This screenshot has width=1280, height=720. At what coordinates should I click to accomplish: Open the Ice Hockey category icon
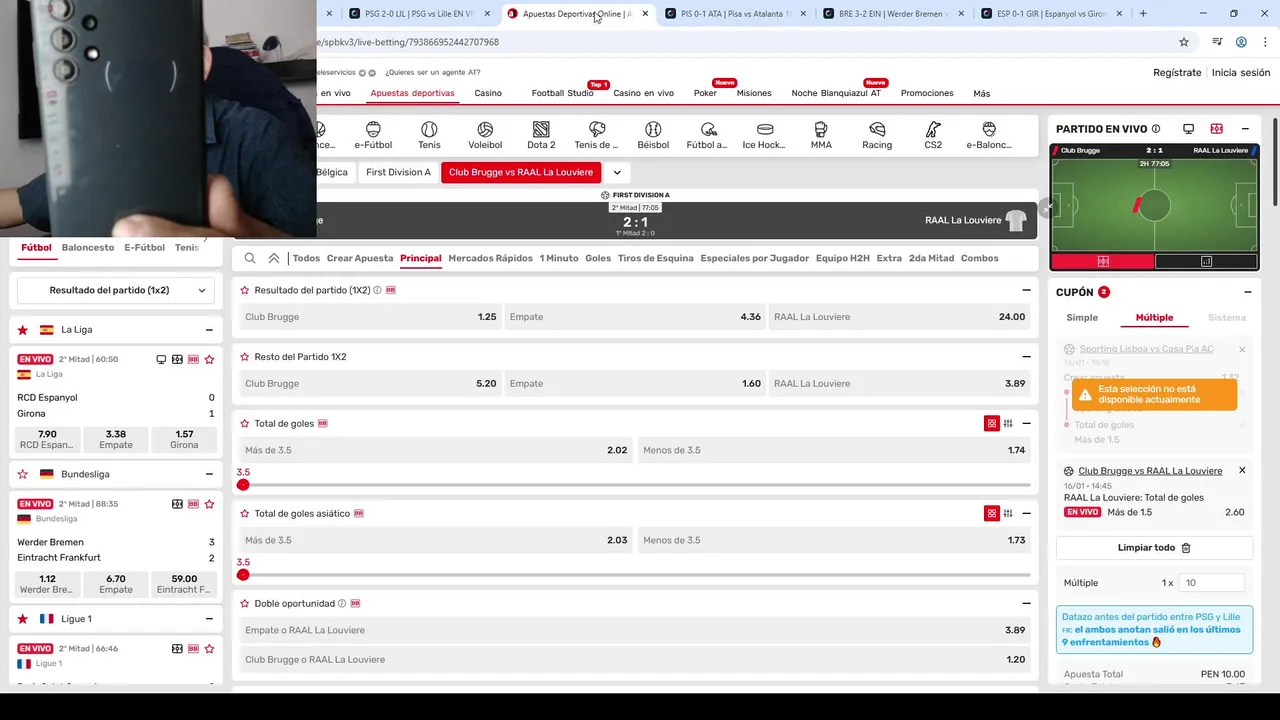click(765, 135)
